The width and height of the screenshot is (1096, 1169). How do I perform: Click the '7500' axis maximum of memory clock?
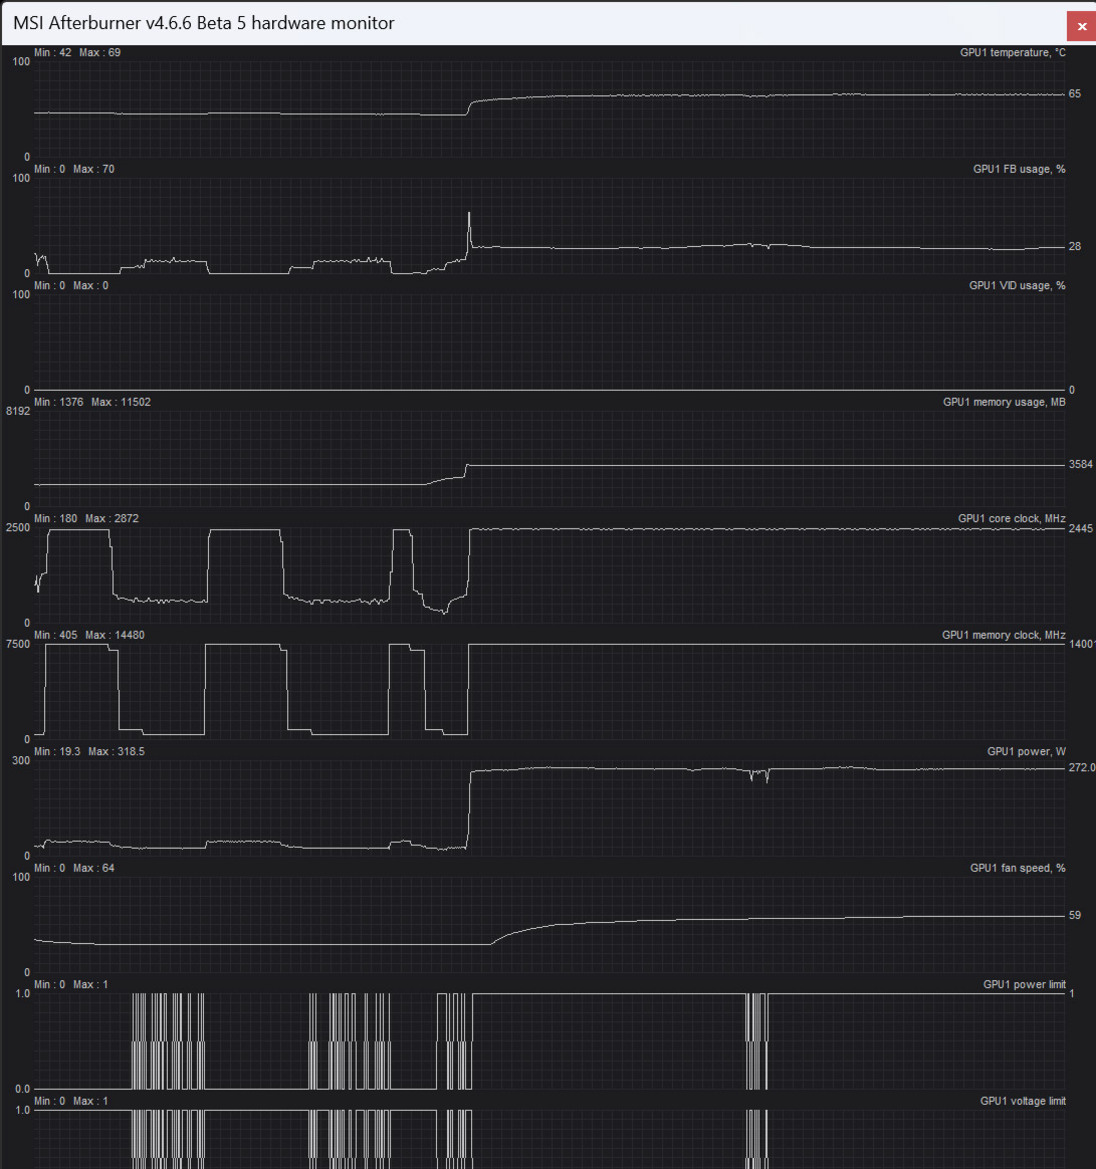(x=18, y=644)
